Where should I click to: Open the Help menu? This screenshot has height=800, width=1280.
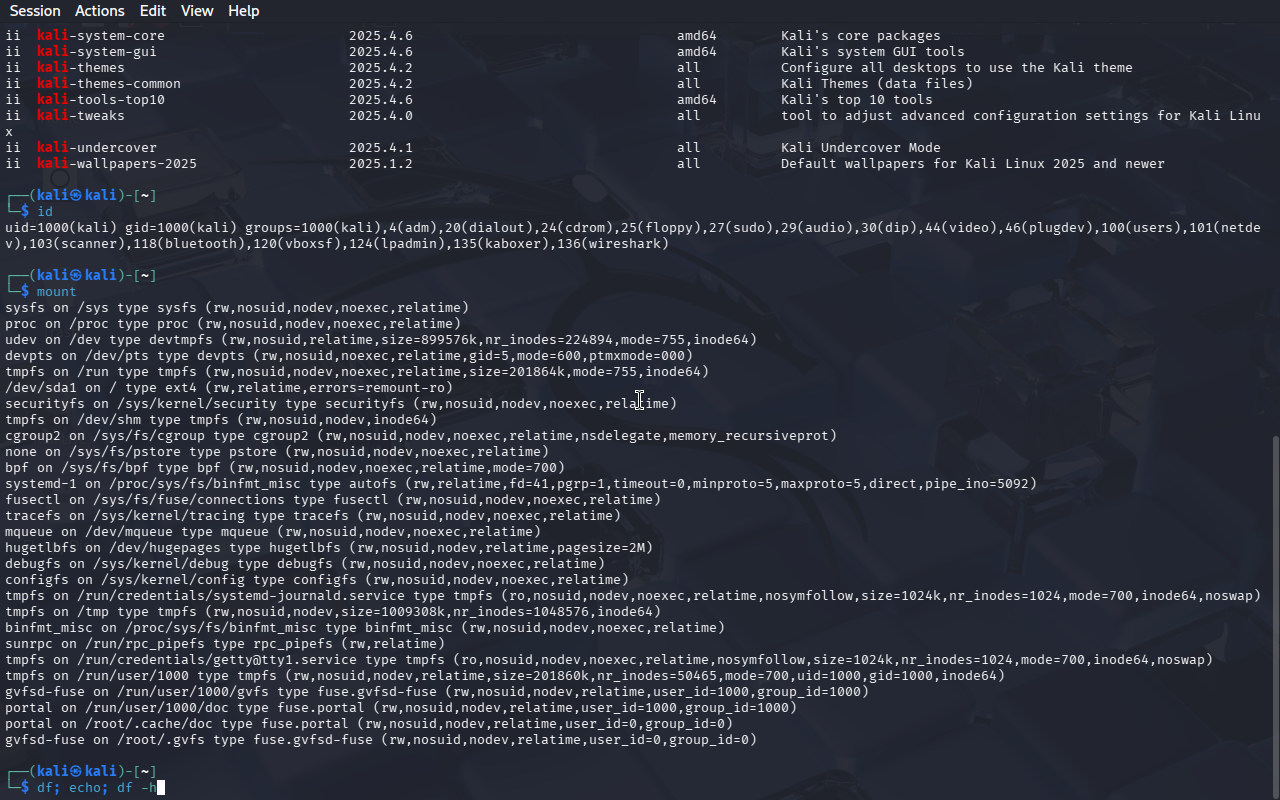[243, 11]
